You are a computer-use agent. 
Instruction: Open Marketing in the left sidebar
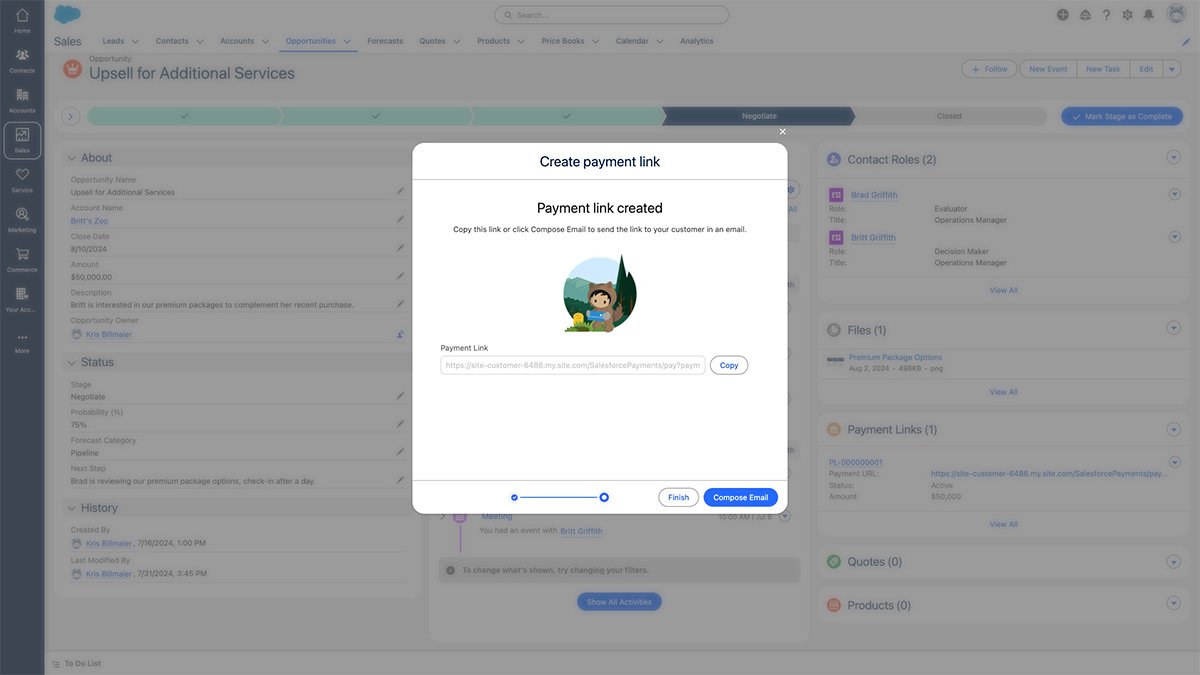(x=22, y=219)
